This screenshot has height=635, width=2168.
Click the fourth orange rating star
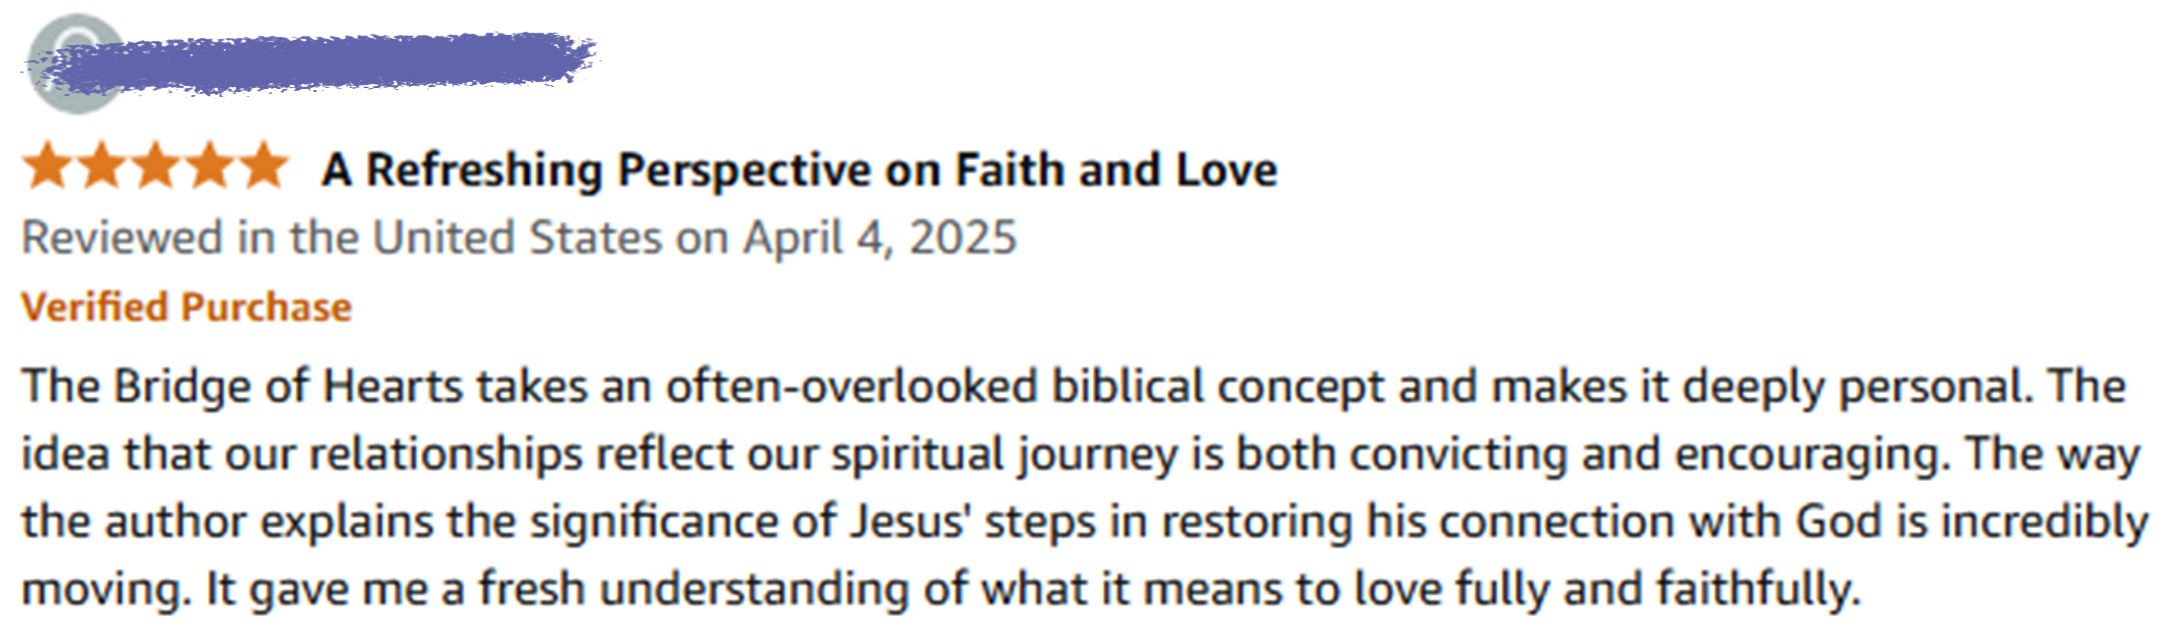(x=209, y=166)
